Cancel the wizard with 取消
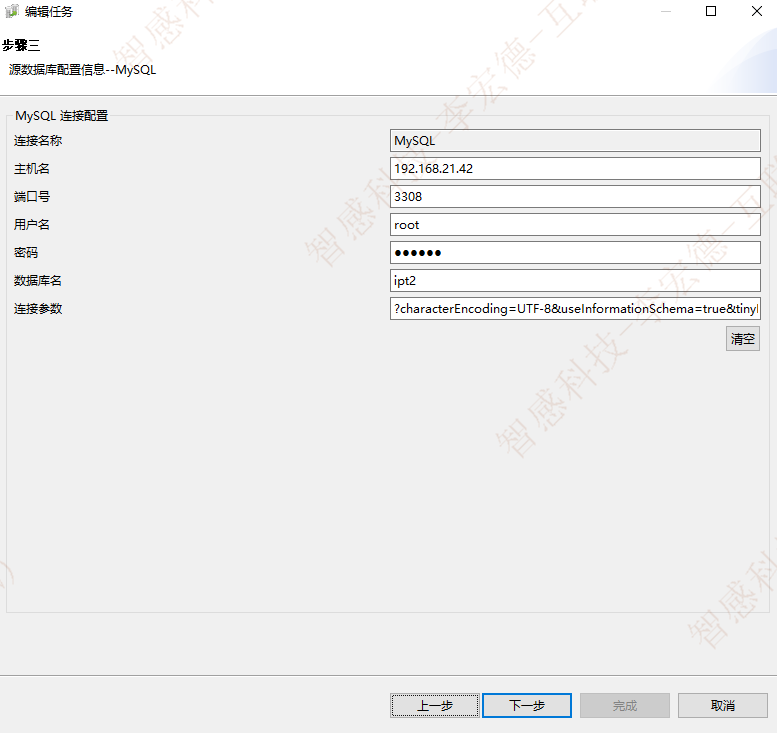The height and width of the screenshot is (733, 777). tap(722, 705)
